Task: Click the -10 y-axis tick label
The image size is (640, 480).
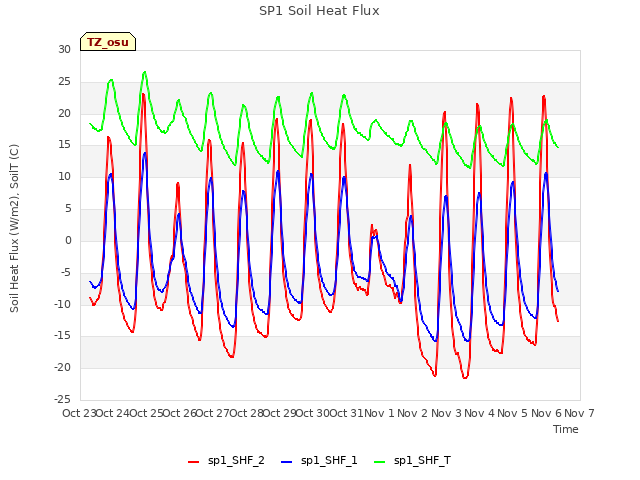Action: (63, 304)
